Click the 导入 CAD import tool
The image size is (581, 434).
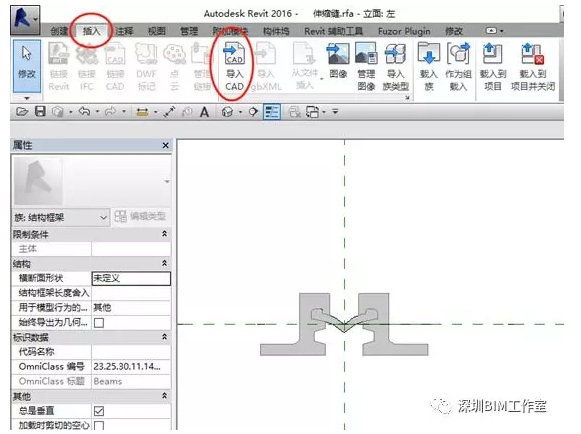[x=234, y=67]
